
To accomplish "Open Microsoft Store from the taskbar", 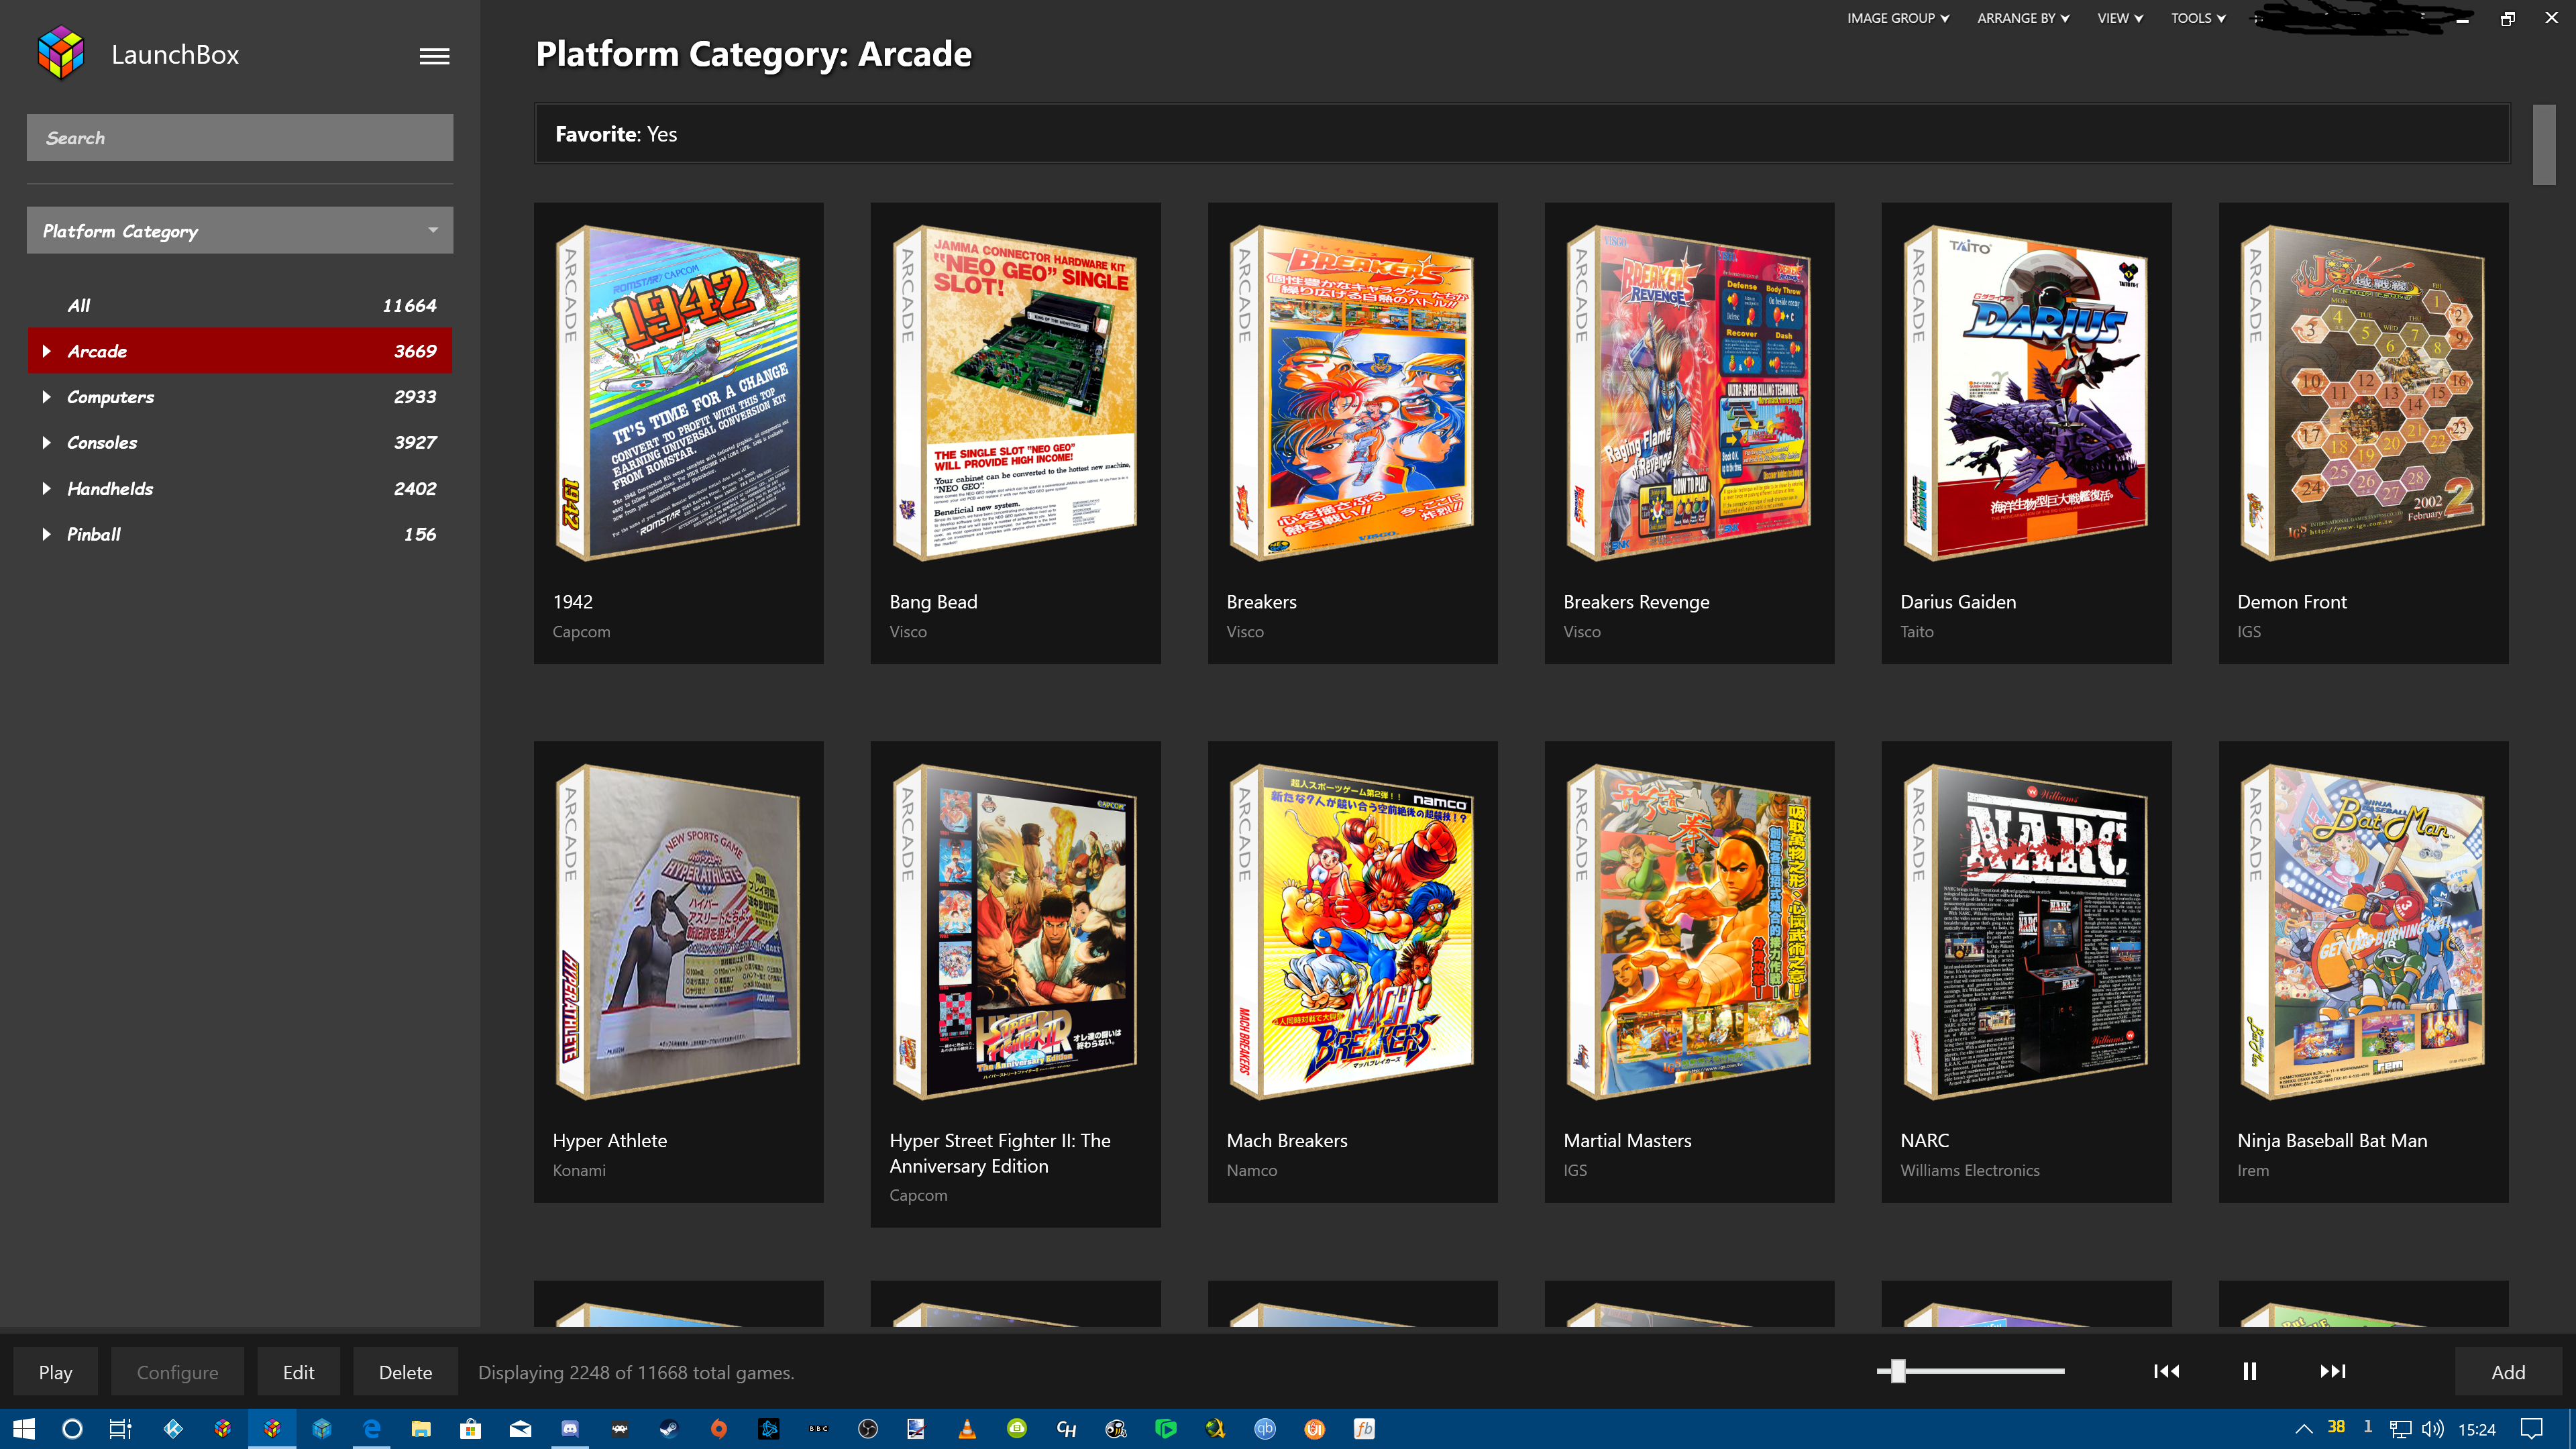I will [x=470, y=1429].
